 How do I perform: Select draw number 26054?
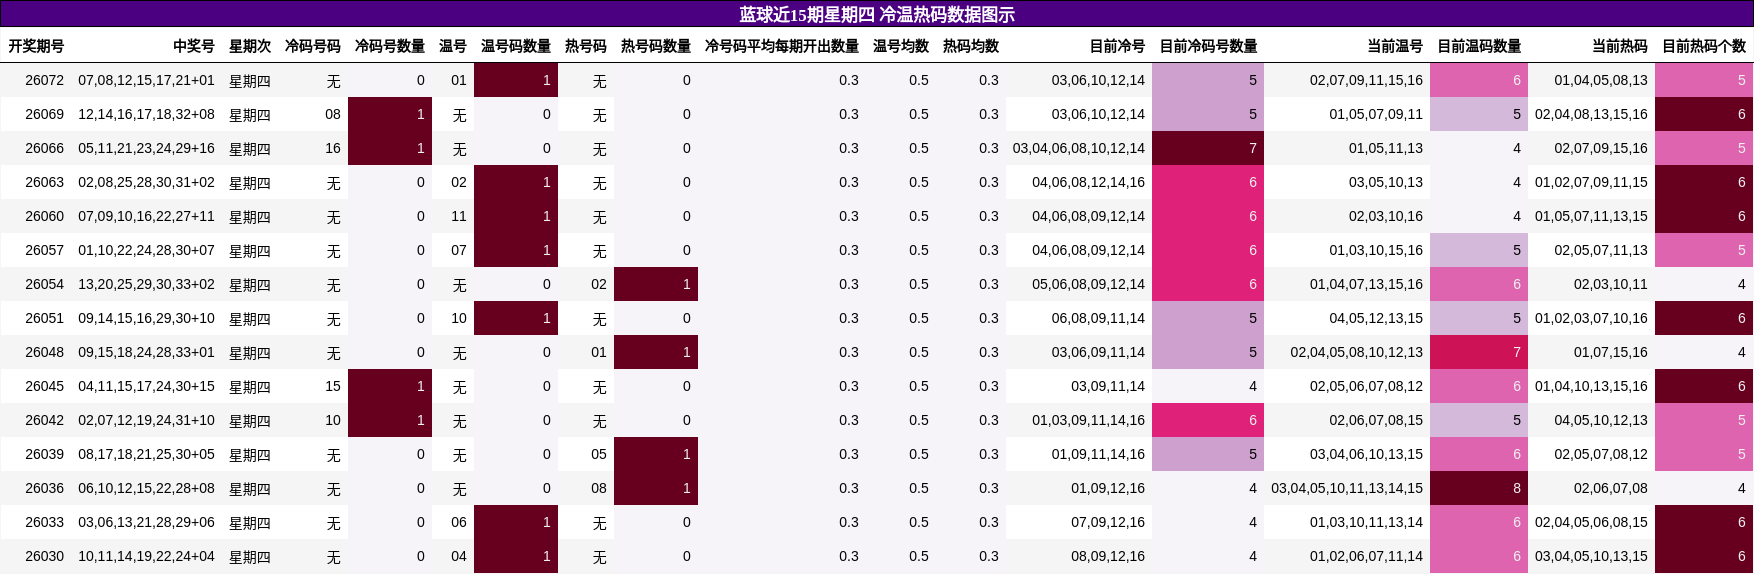tap(44, 284)
